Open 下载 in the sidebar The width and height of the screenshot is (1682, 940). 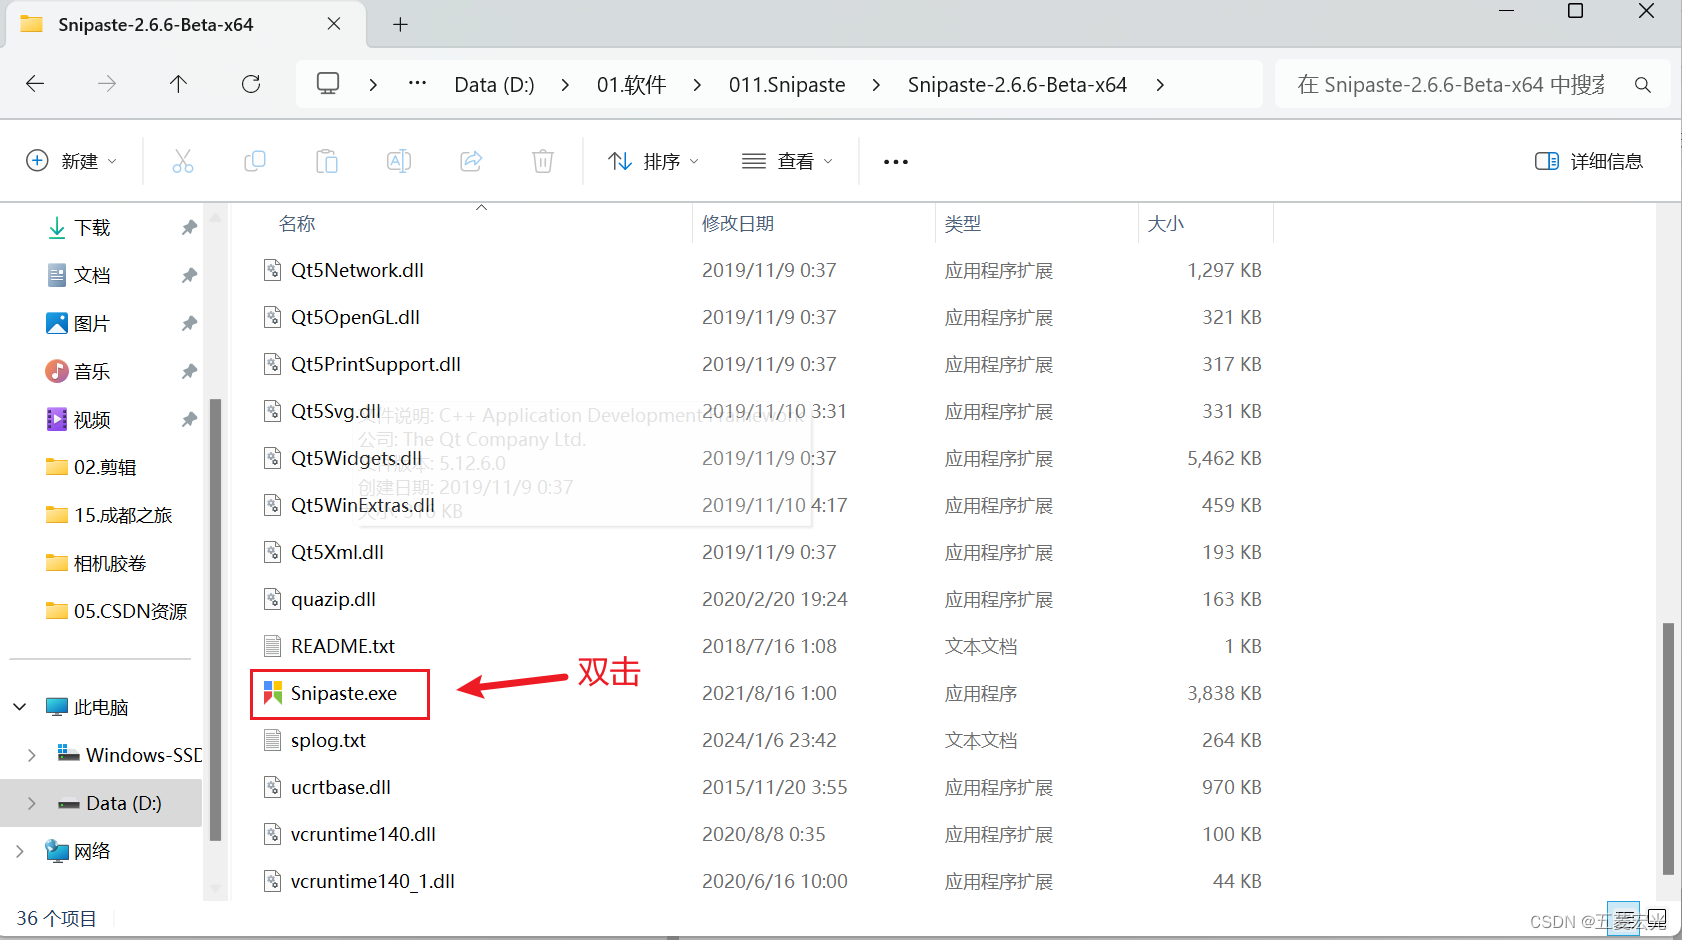[92, 228]
